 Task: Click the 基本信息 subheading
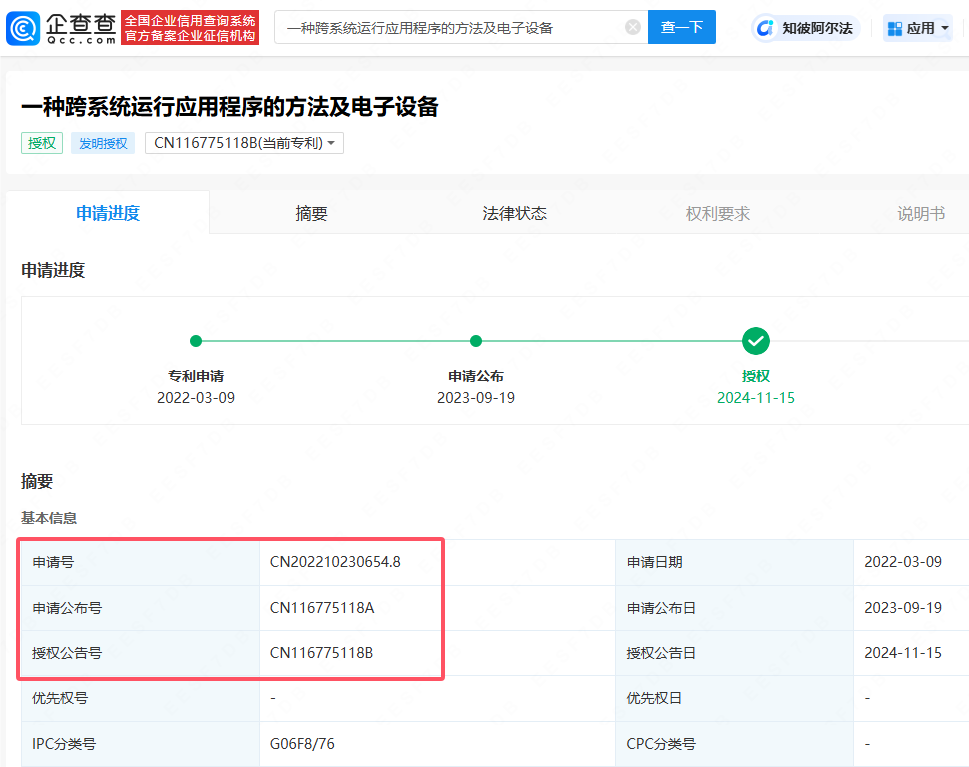click(x=49, y=518)
